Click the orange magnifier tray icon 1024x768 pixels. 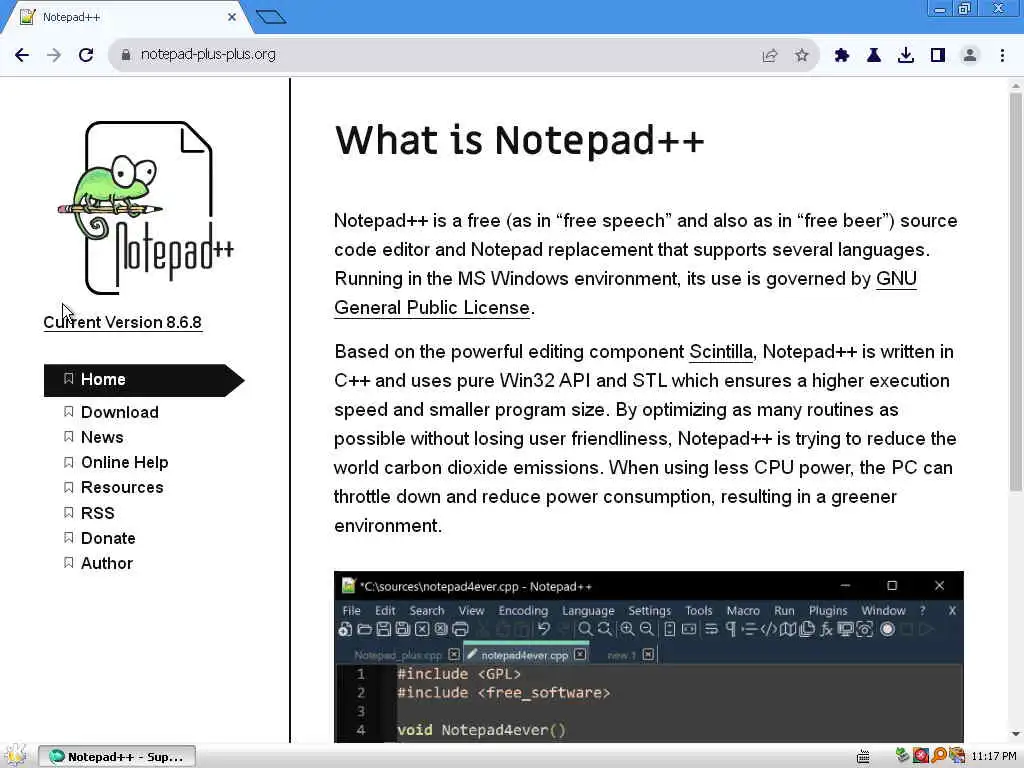939,756
